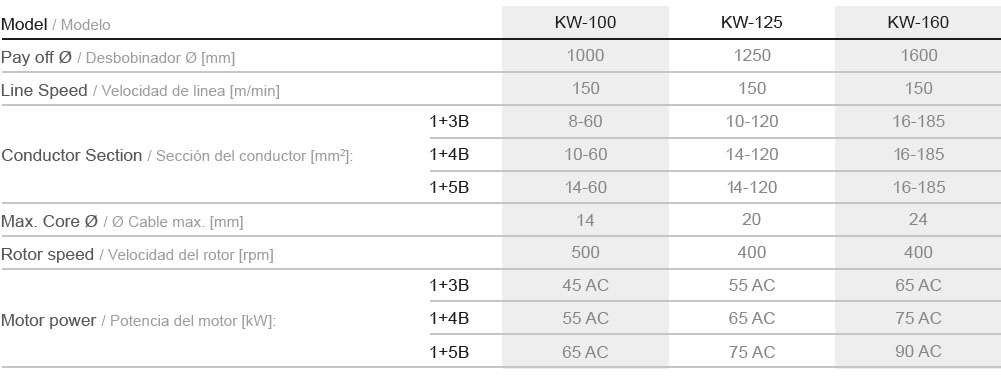Click the KW-100 column header
1001x377 pixels.
(x=585, y=22)
